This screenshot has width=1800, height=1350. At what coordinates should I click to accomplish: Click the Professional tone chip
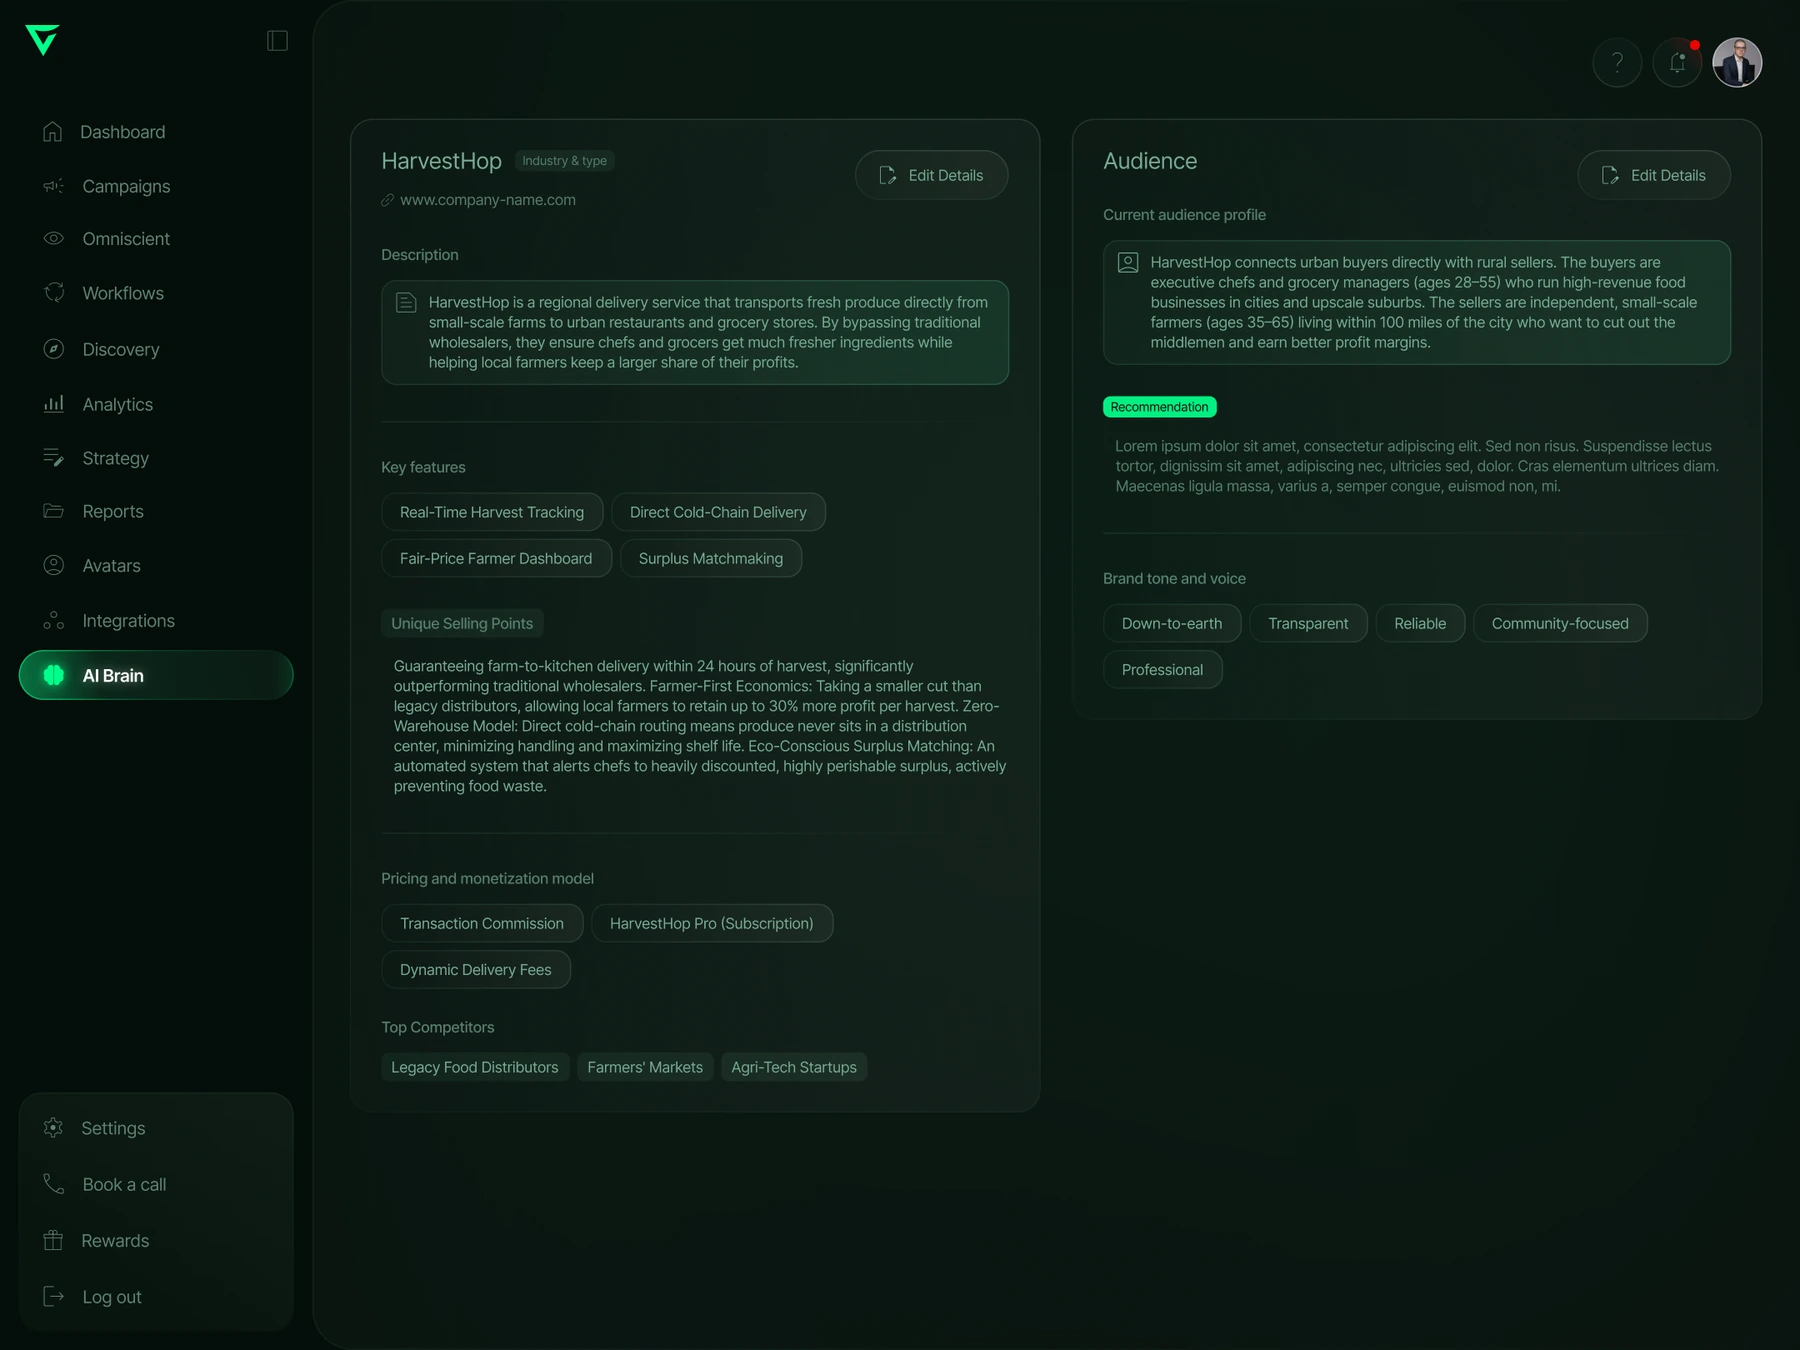point(1162,670)
